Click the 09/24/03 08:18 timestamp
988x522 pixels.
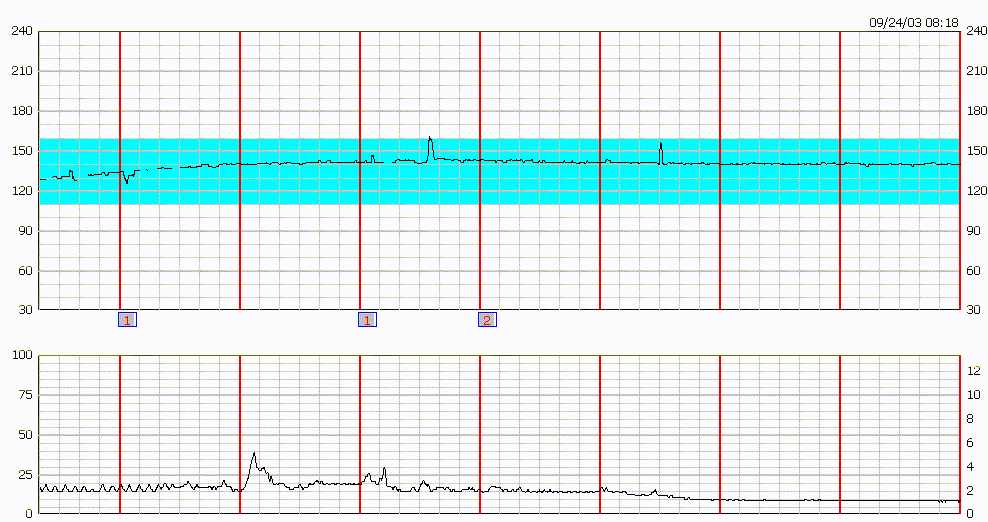[x=913, y=22]
